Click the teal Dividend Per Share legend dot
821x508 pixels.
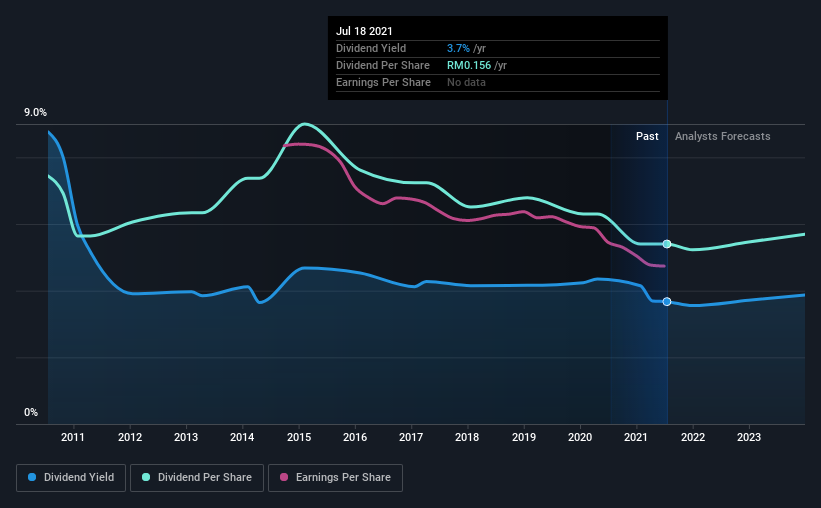pyautogui.click(x=146, y=477)
